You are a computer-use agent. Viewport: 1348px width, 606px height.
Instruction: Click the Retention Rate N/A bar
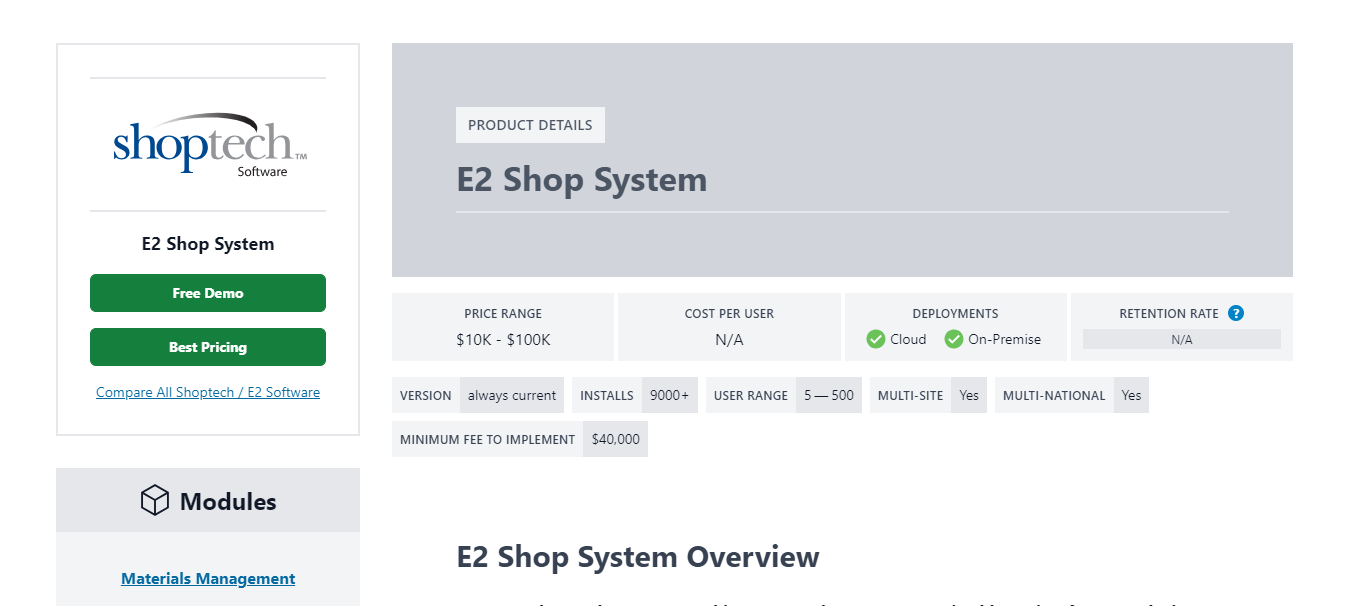click(1181, 339)
